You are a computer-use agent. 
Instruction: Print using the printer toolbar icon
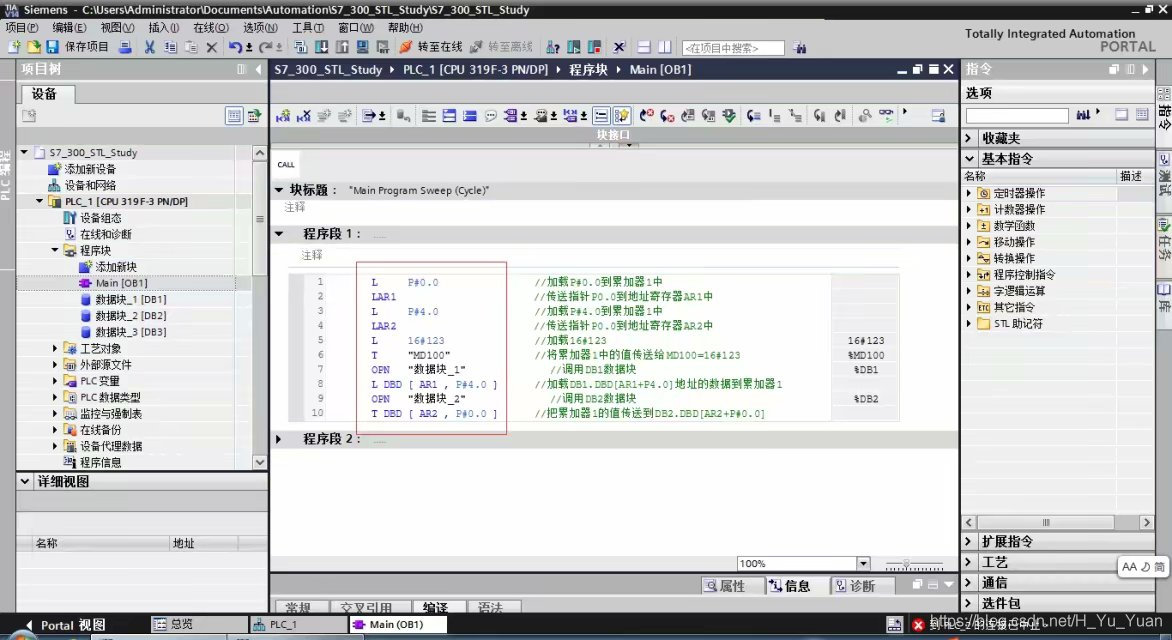point(126,47)
